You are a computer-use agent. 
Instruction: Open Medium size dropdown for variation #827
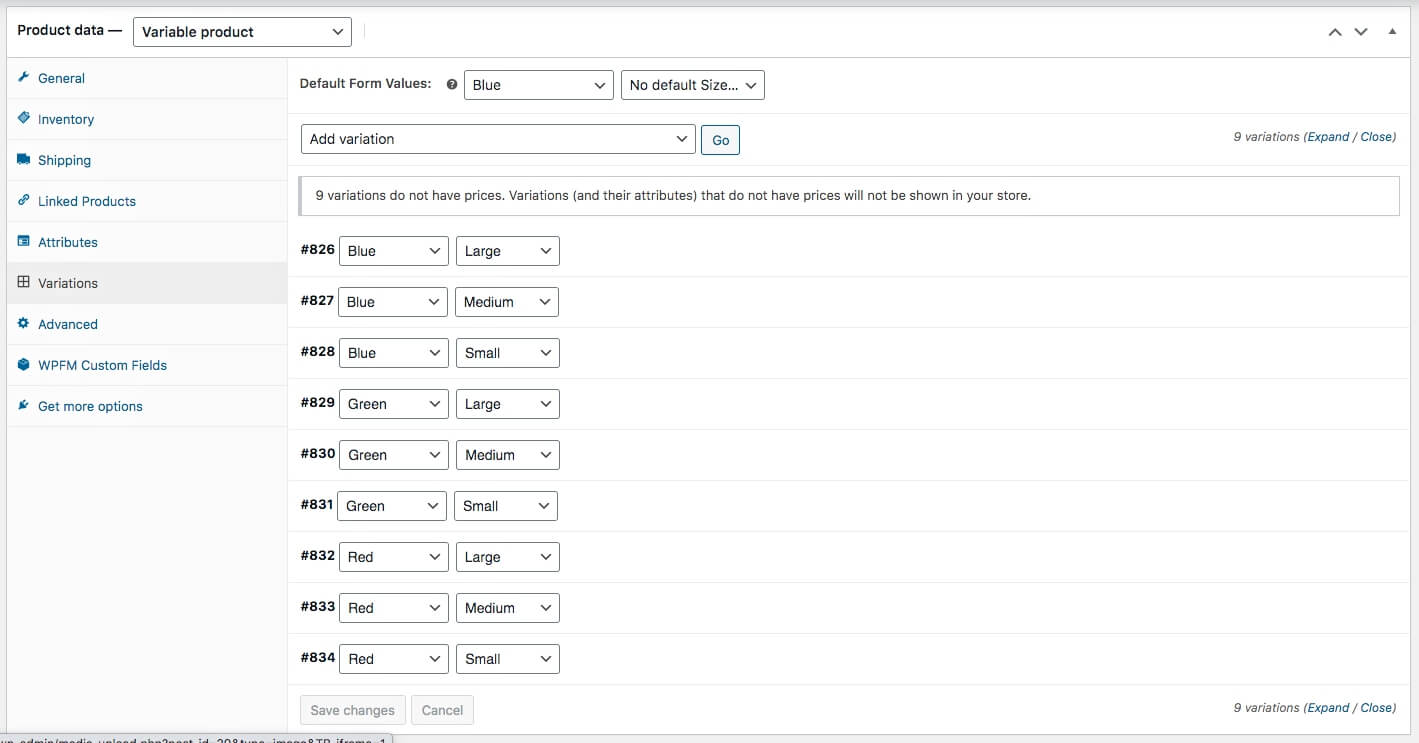pos(507,302)
